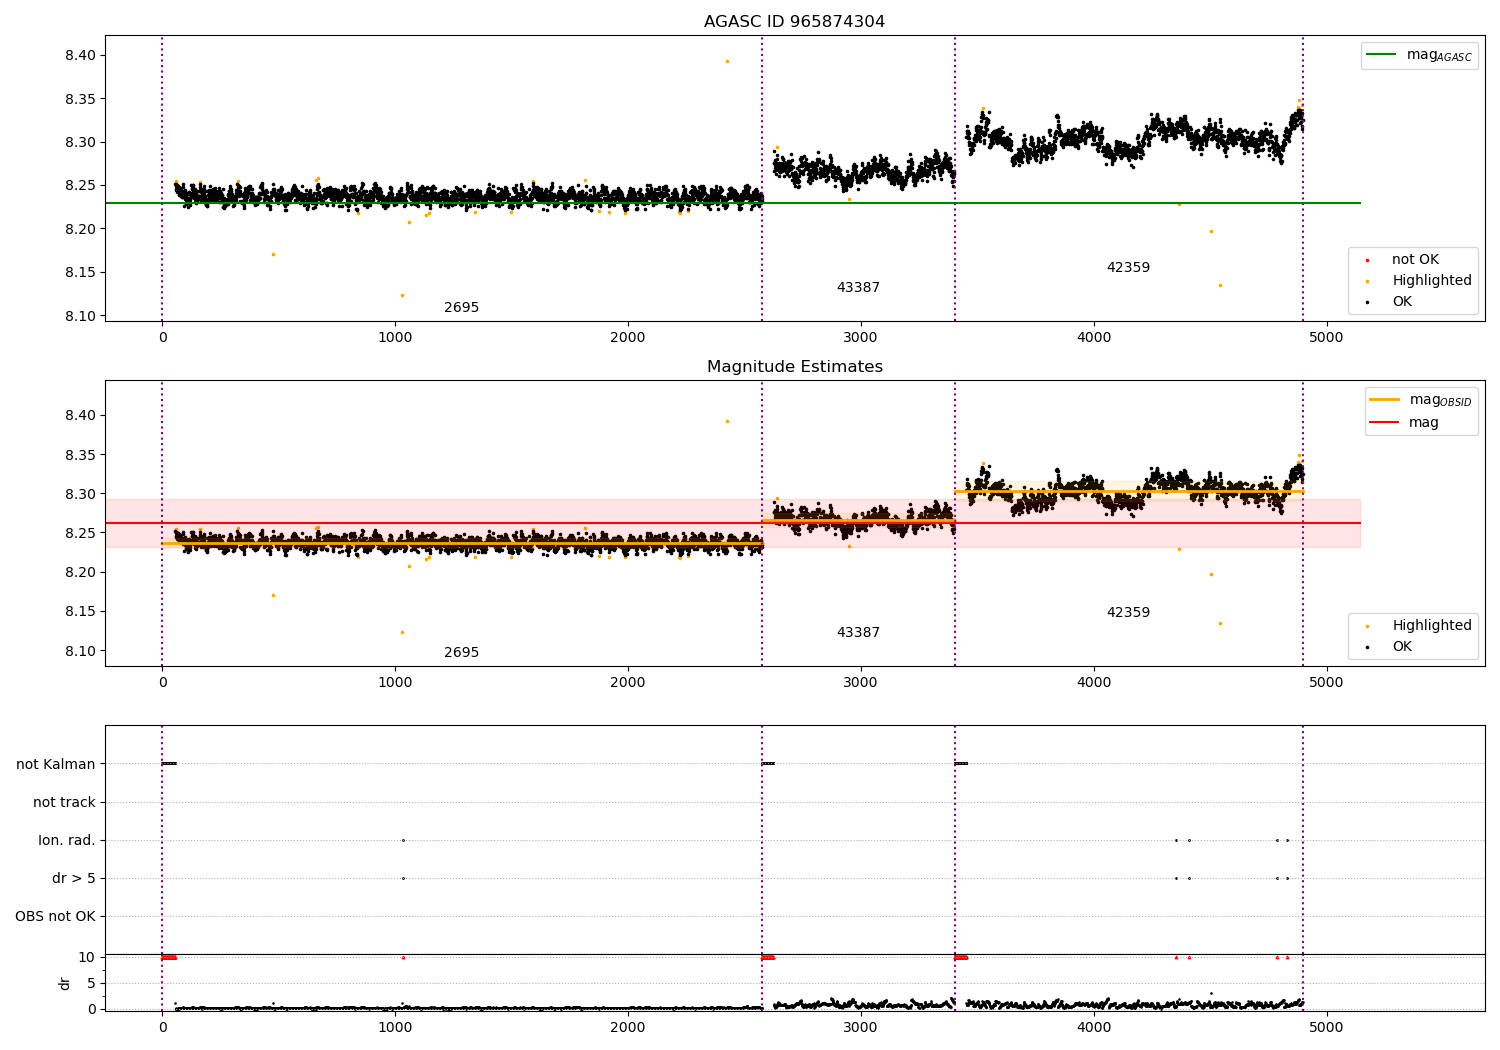Image resolution: width=1500 pixels, height=1050 pixels.
Task: Click x-tick 4000 below Magnitude Estimates panel
Action: click(1094, 683)
